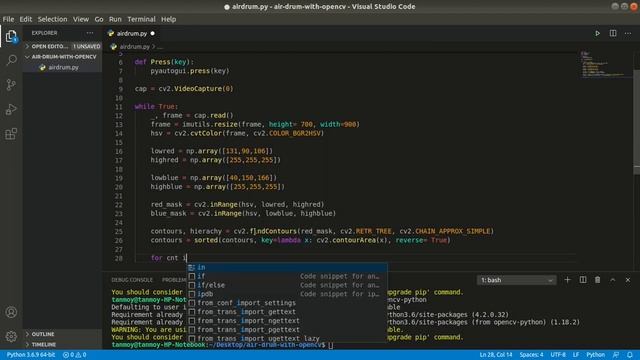This screenshot has width=640, height=360.
Task: Choose the 'if' snippet suggestion
Action: (x=287, y=276)
